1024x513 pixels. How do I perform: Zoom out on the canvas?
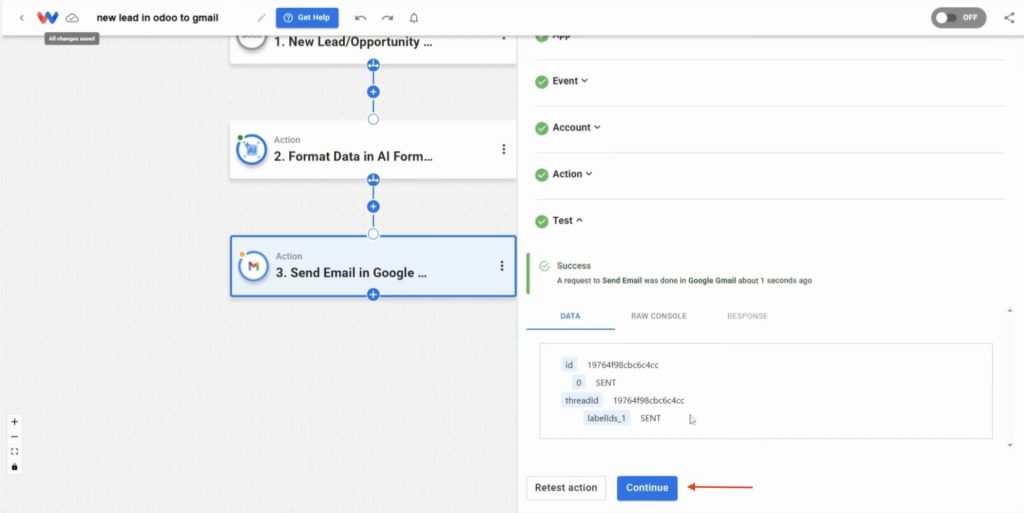click(x=14, y=437)
